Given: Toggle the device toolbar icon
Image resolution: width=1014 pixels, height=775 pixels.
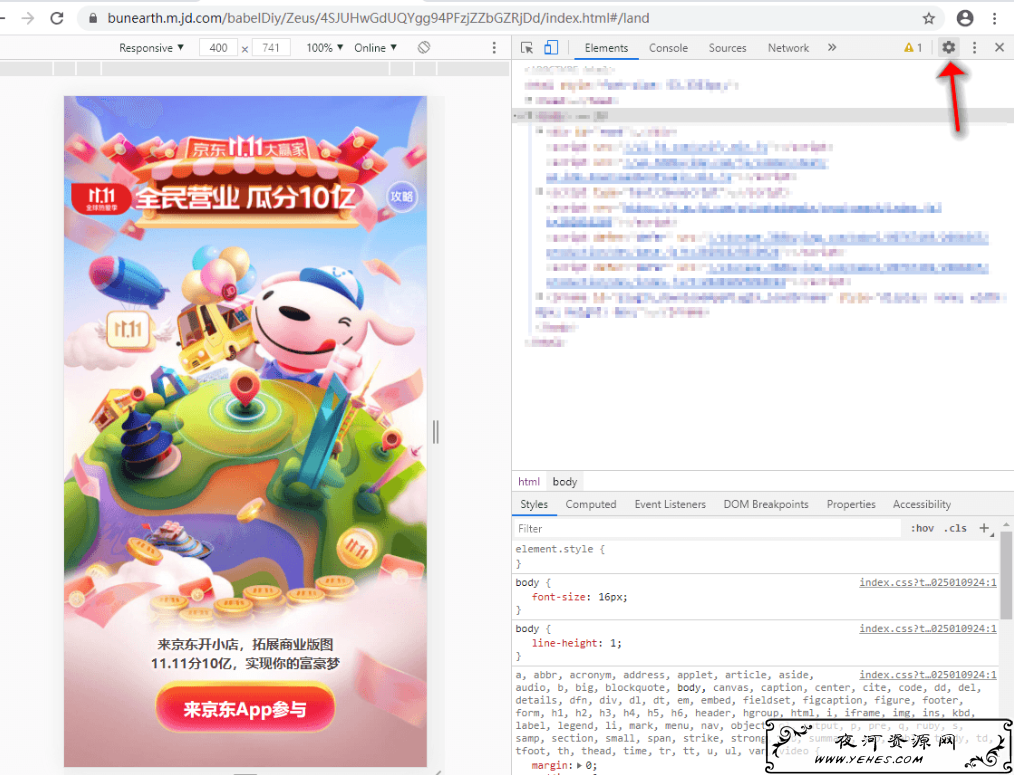Looking at the screenshot, I should pos(550,48).
